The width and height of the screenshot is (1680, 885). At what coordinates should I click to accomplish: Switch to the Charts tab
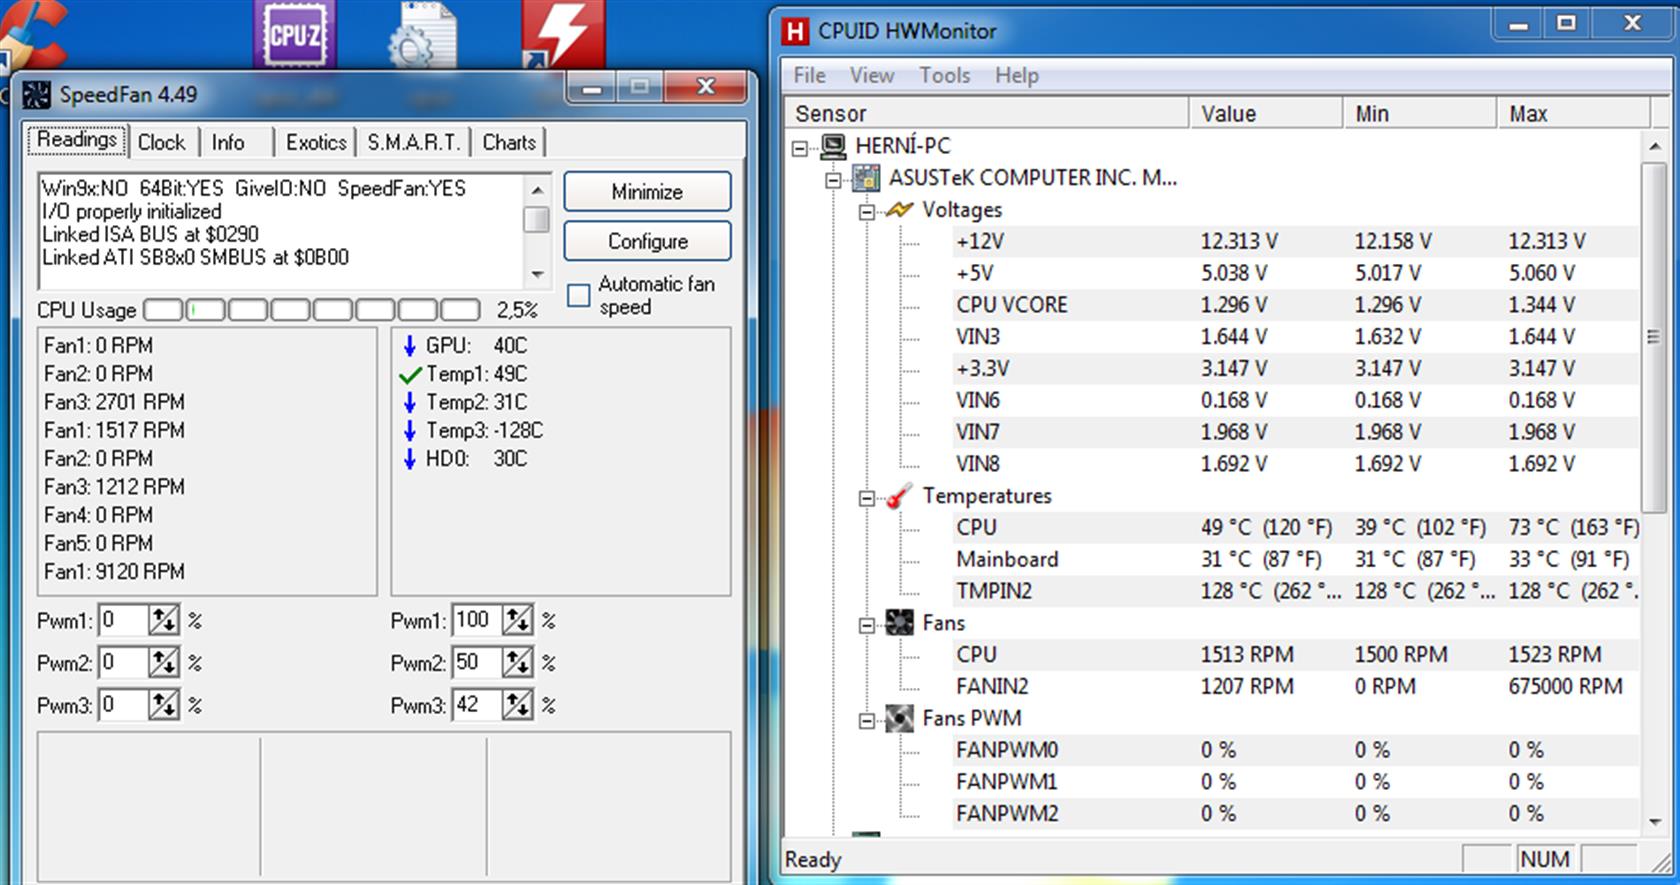pos(509,142)
